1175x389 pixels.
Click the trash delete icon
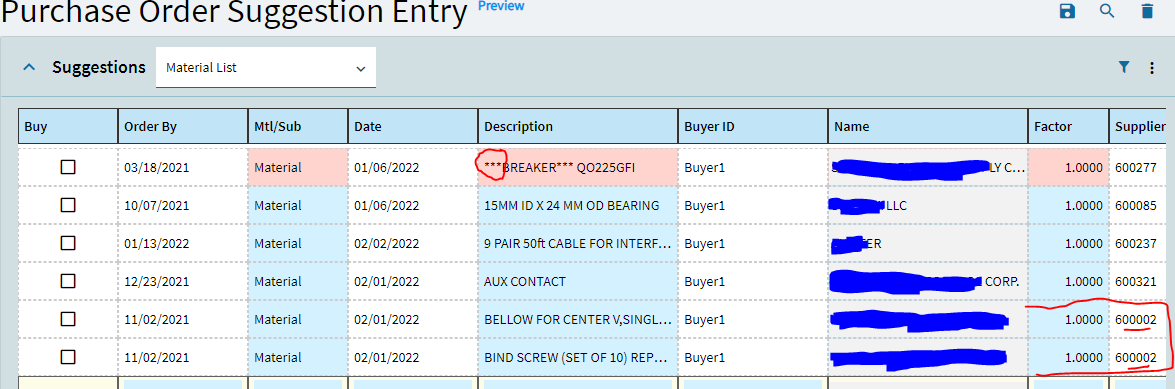click(x=1147, y=10)
